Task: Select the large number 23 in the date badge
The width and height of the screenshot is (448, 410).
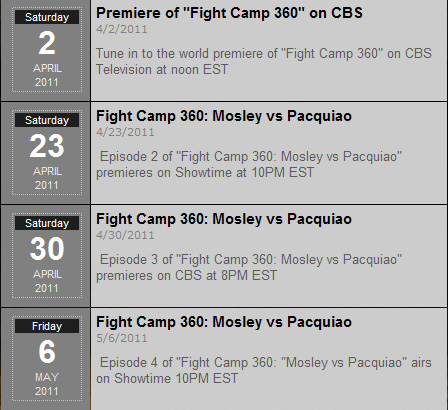Action: [47, 146]
